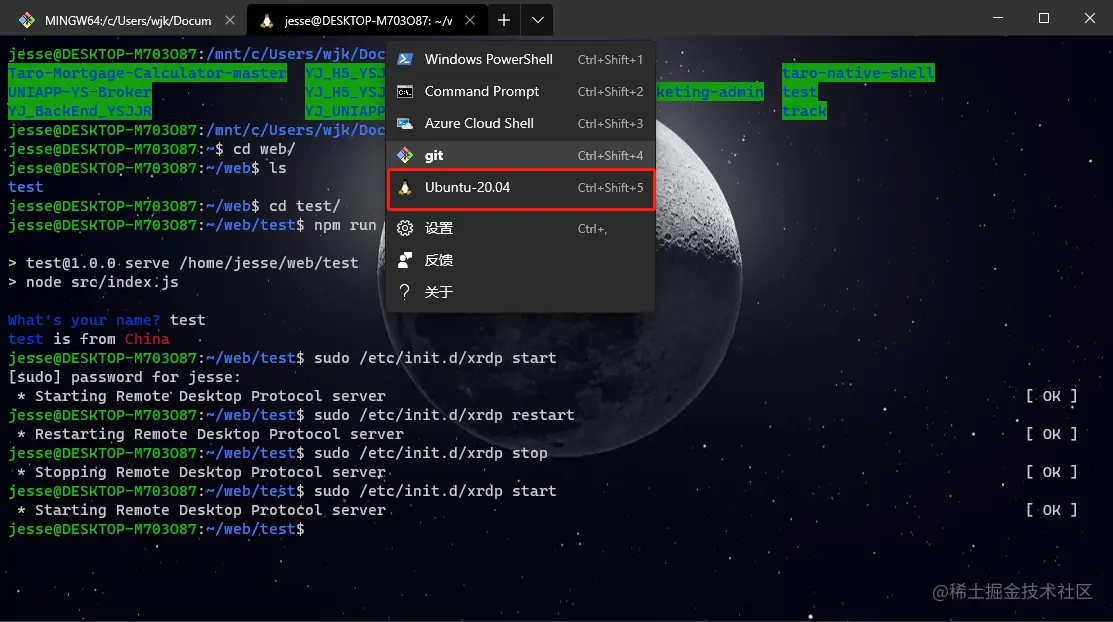Click '[sudo] password for jesse:' line
This screenshot has width=1113, height=622.
124,377
